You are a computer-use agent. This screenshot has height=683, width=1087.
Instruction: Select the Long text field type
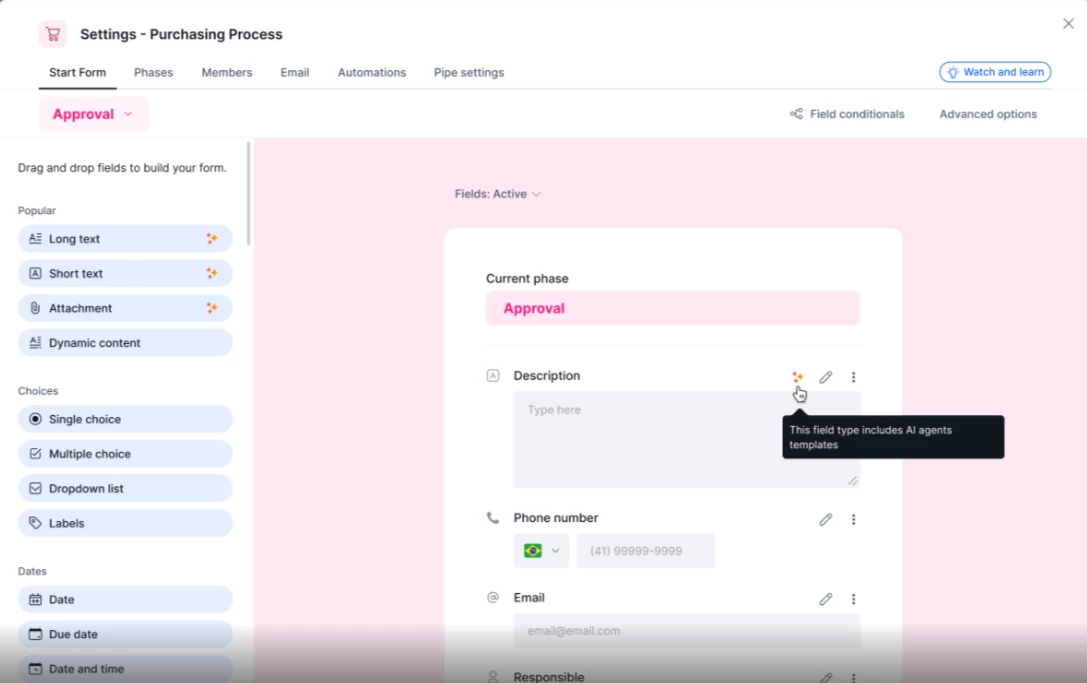(125, 239)
